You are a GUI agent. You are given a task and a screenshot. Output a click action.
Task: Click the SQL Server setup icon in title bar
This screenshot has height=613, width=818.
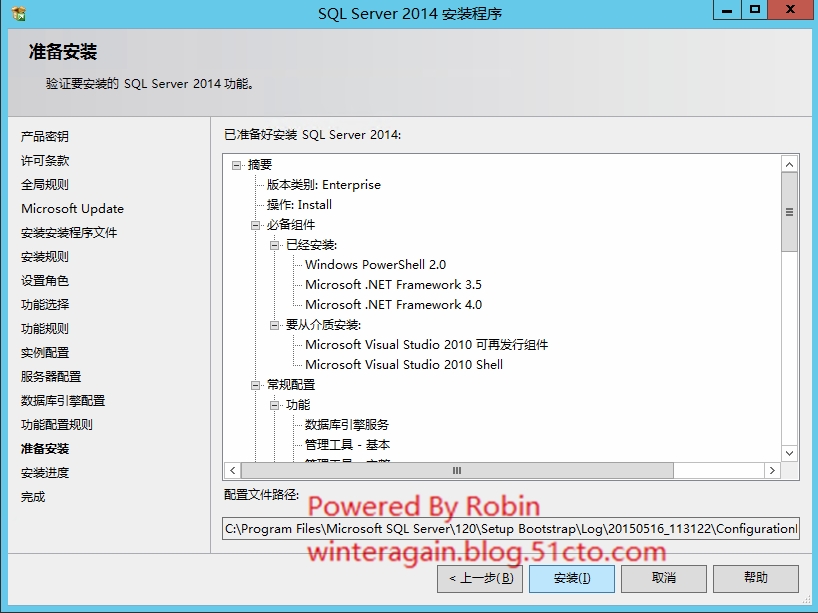pyautogui.click(x=19, y=14)
